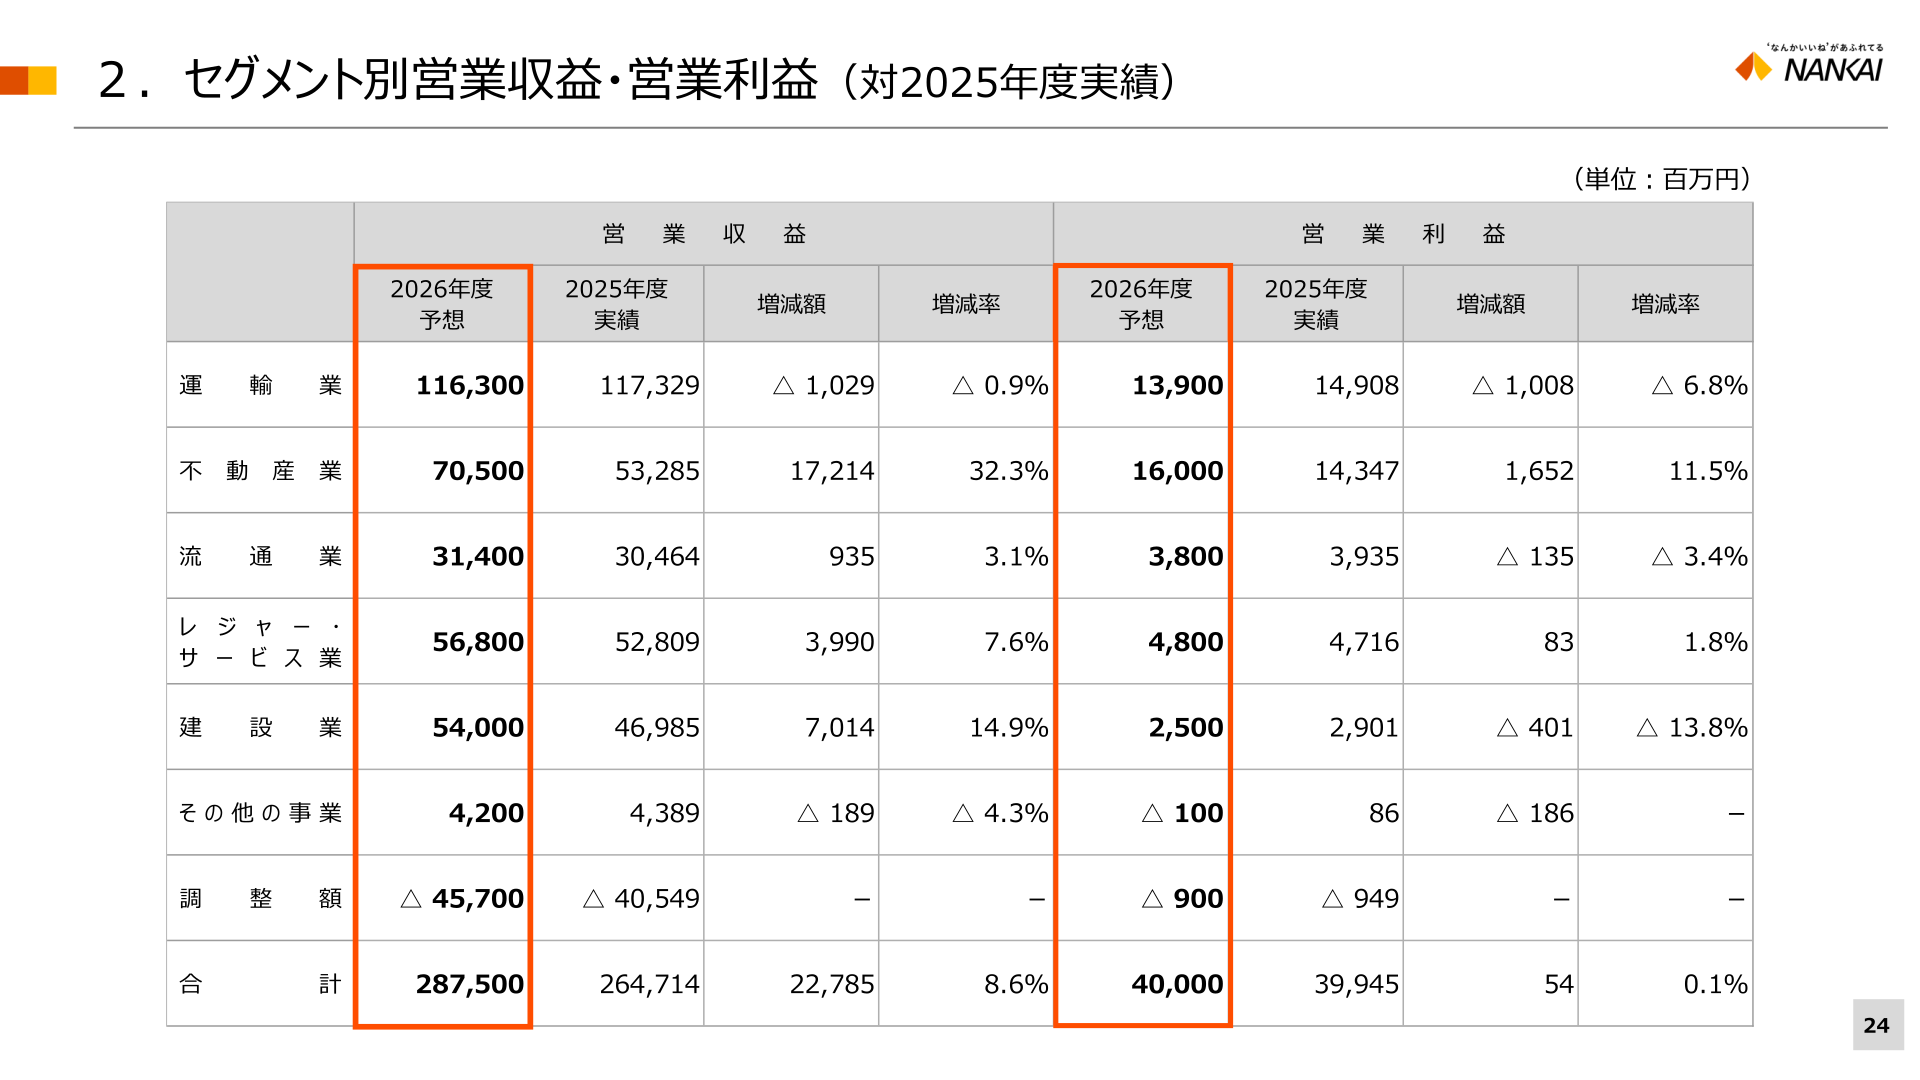Click the value 8.6%

[x=1016, y=984]
